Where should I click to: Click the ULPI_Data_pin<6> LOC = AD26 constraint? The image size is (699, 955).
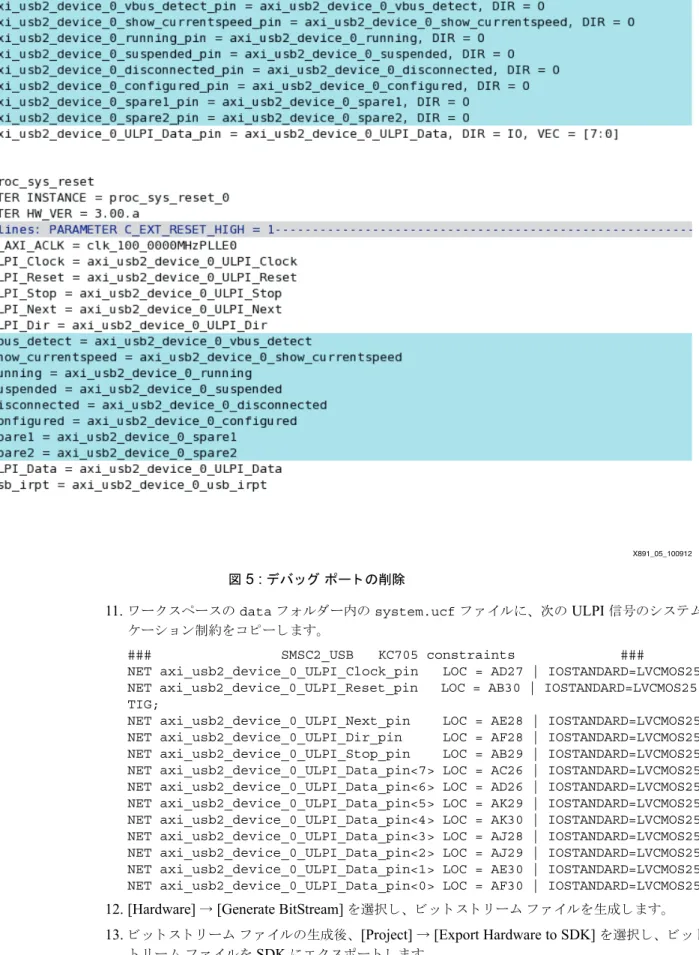click(413, 787)
